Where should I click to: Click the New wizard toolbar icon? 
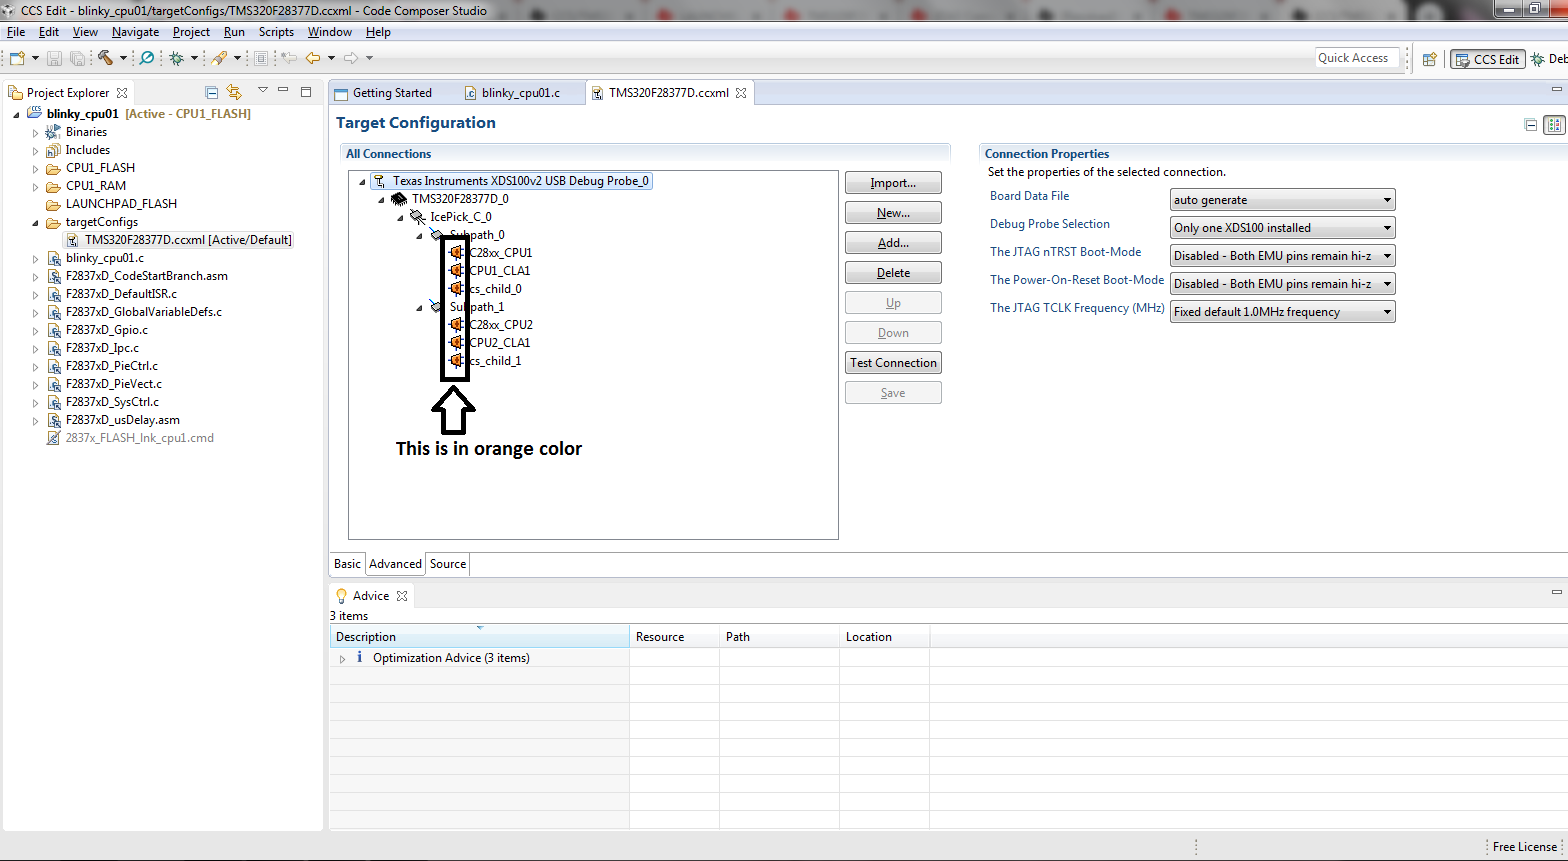(17, 58)
